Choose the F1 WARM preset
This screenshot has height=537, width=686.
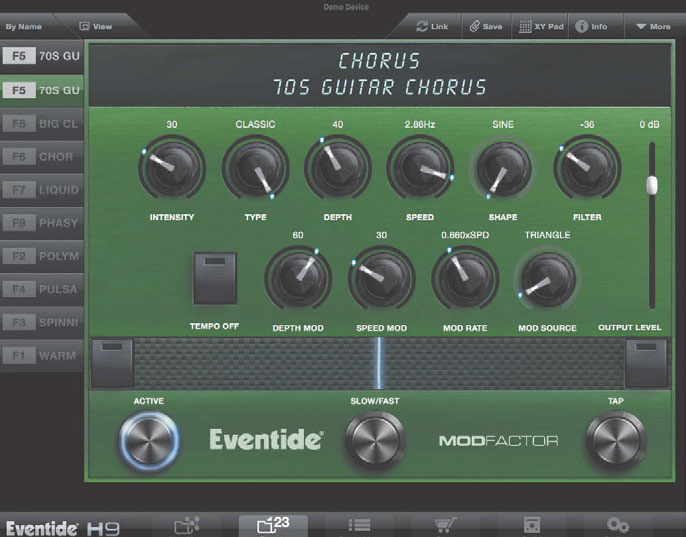click(42, 356)
